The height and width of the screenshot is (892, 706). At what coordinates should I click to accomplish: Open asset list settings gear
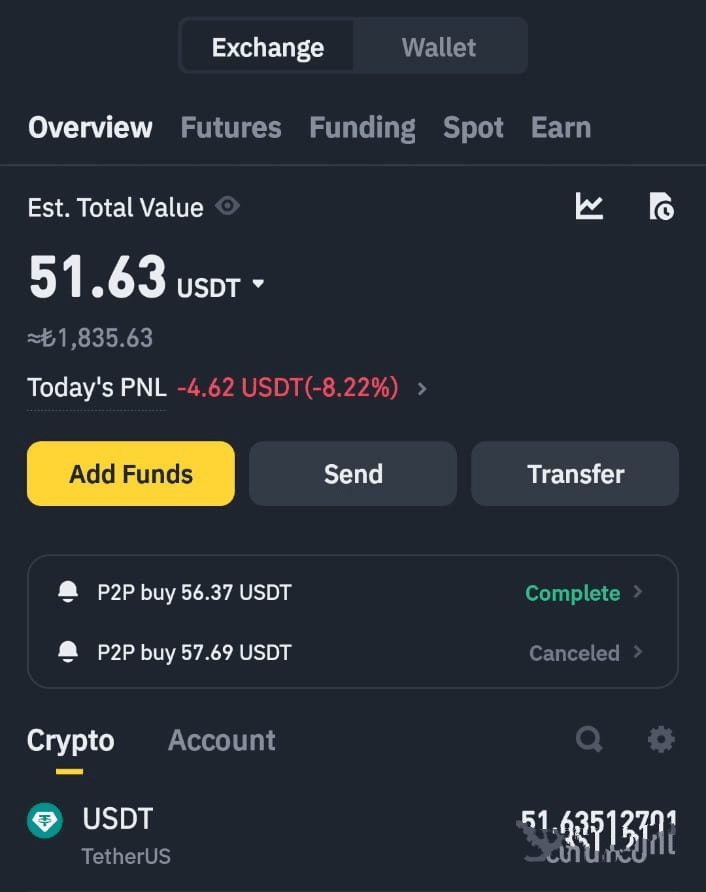pos(661,740)
